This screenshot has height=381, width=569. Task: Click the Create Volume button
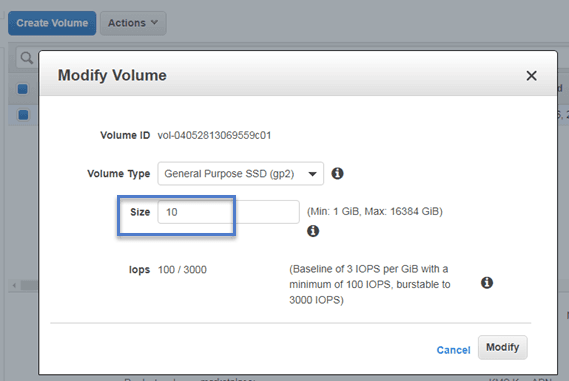point(52,23)
